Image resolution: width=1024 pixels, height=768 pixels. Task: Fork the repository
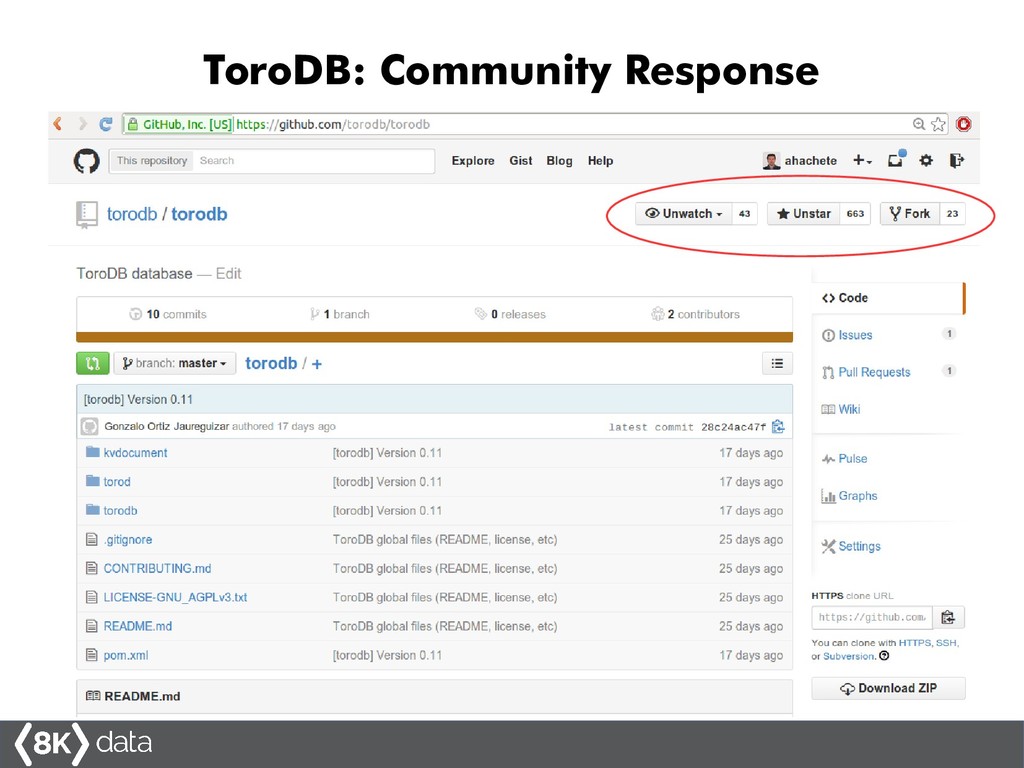coord(910,214)
